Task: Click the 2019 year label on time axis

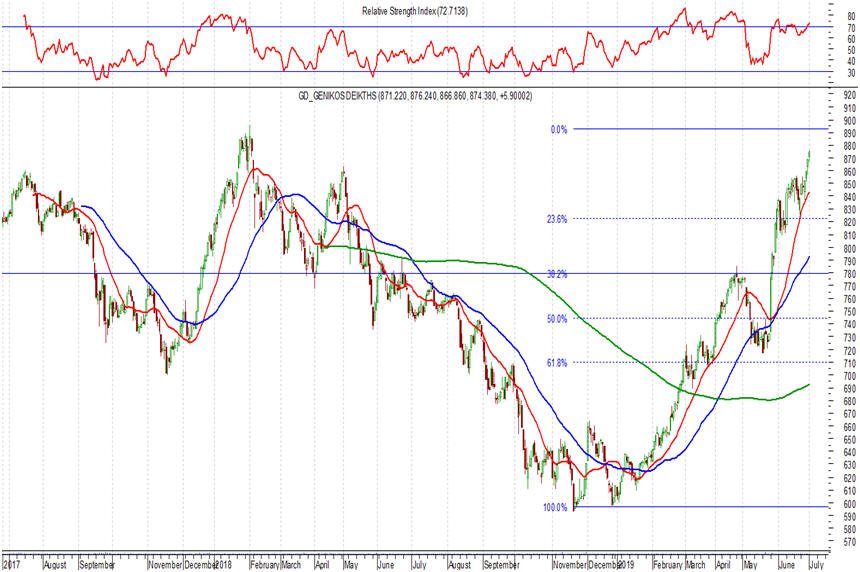Action: pyautogui.click(x=626, y=564)
